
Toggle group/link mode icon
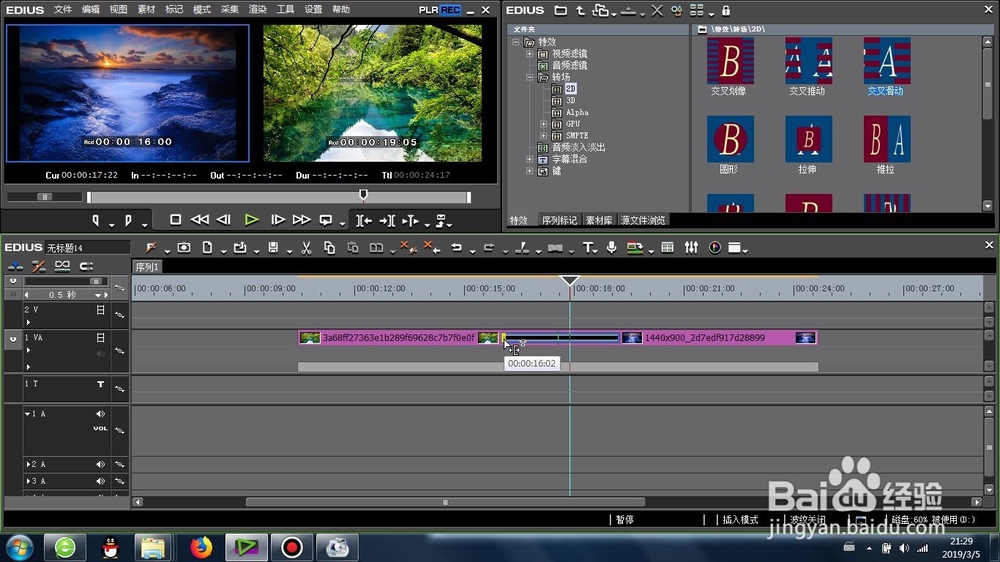point(62,266)
